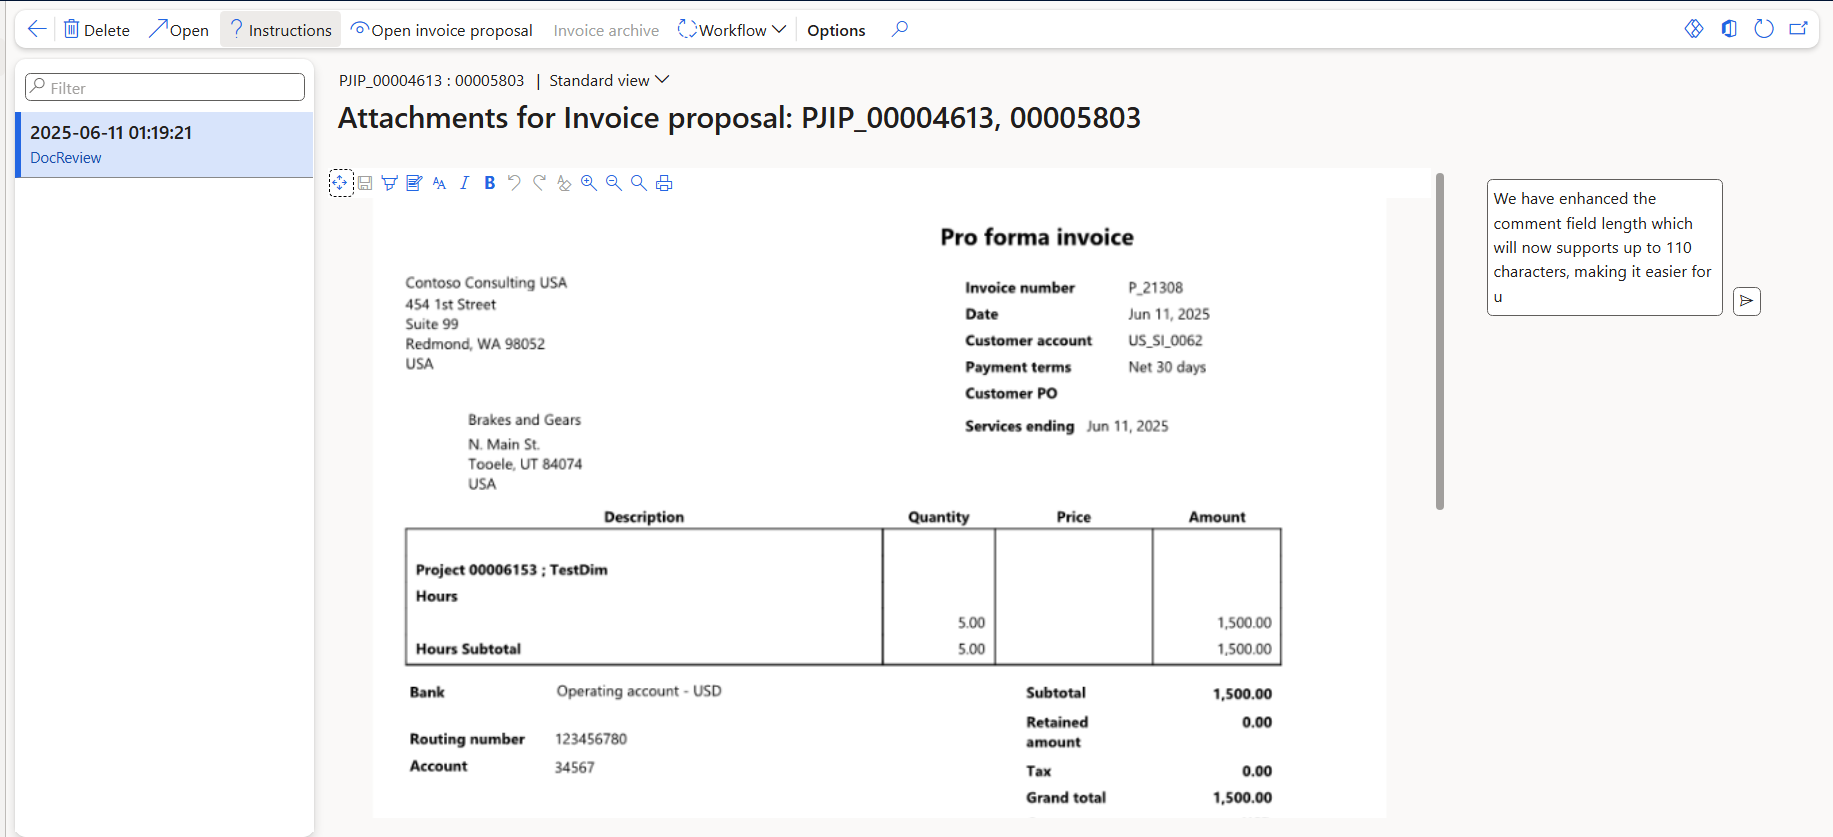Viewport: 1833px width, 837px height.
Task: Click the Open in Office icon
Action: 1729,29
